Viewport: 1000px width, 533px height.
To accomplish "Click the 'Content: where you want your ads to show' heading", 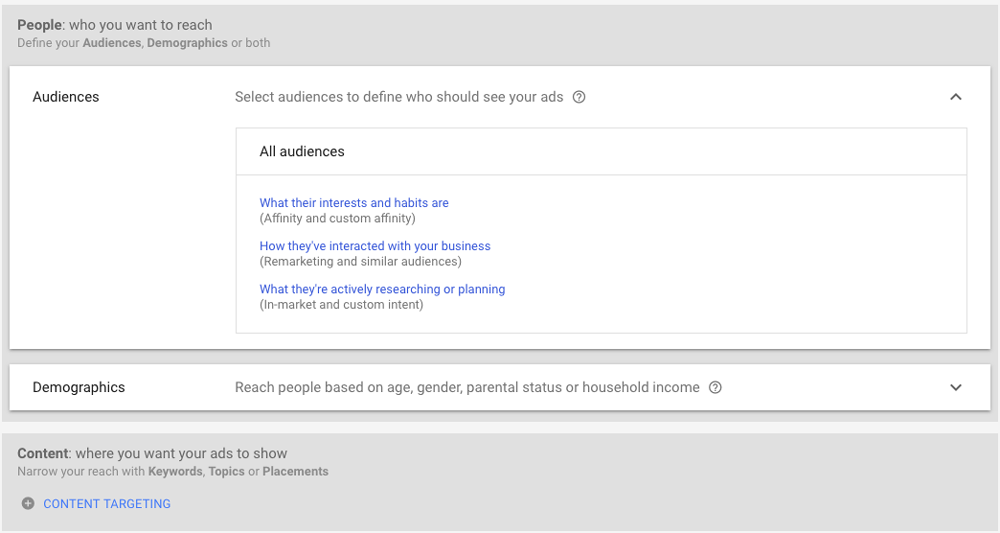I will (152, 454).
